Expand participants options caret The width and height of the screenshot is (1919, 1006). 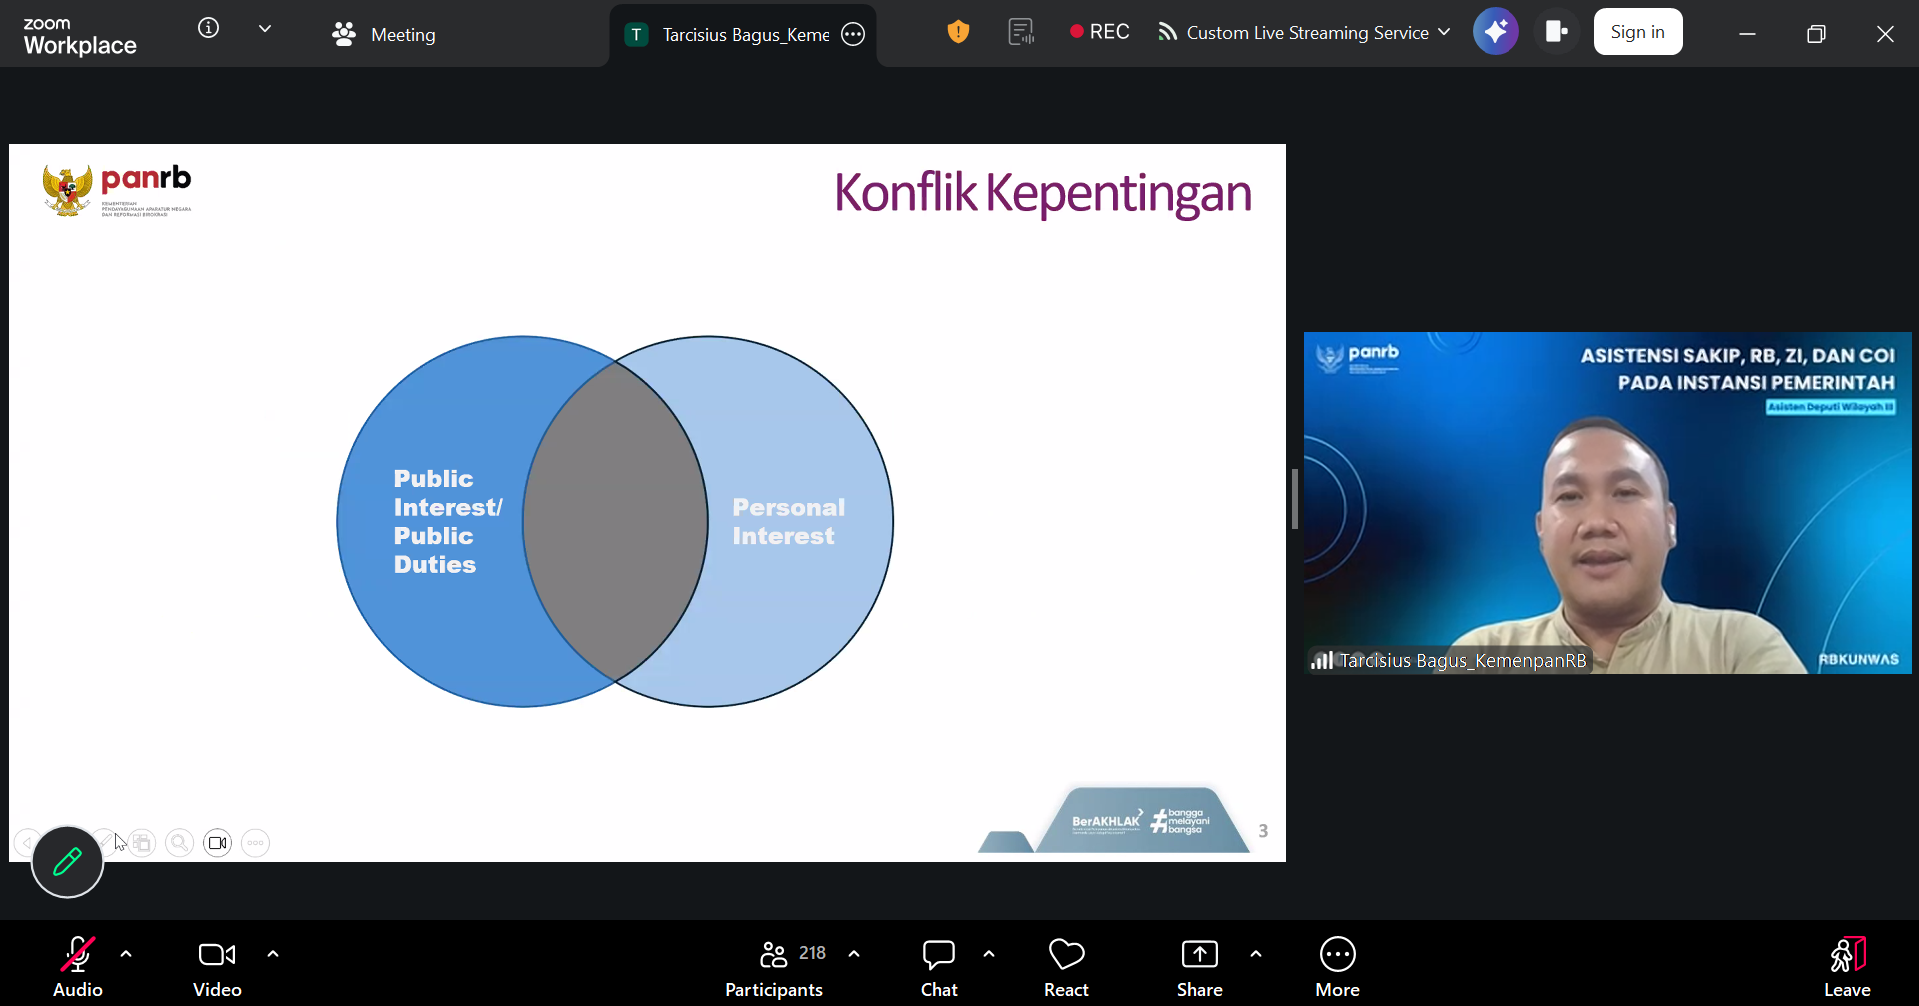point(854,954)
